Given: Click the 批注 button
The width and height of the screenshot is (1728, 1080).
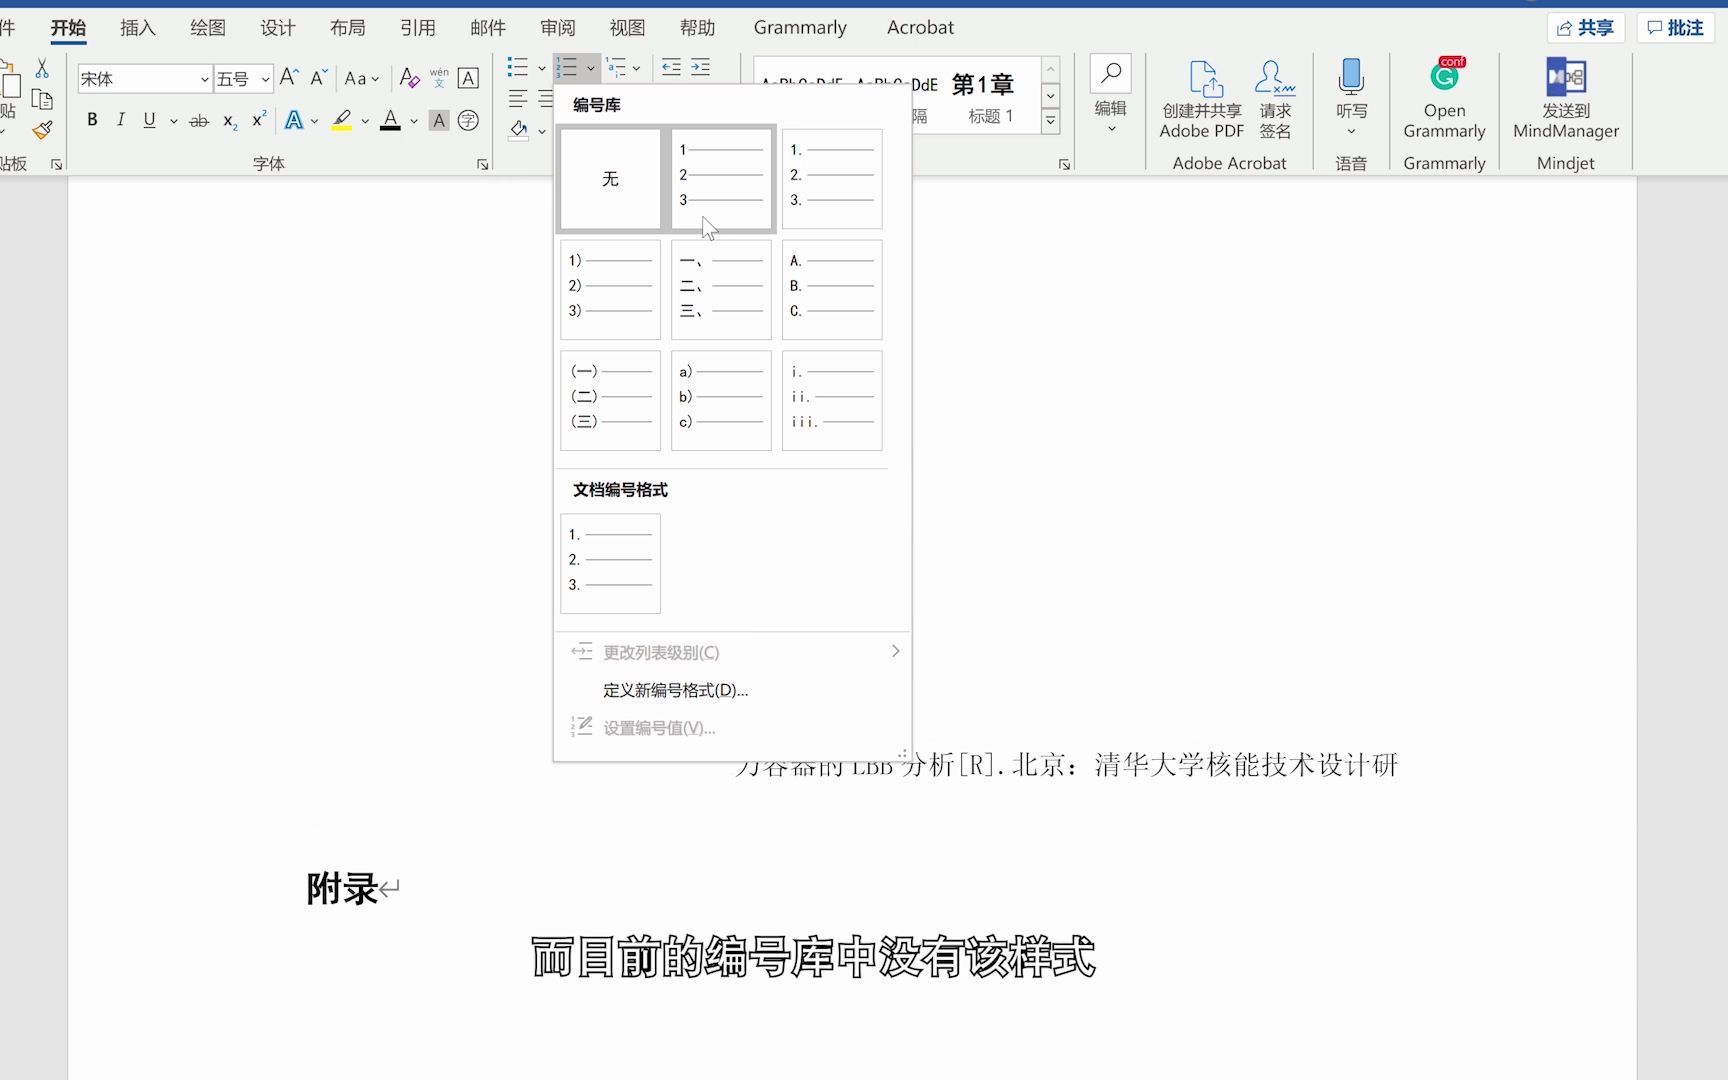Looking at the screenshot, I should [x=1675, y=28].
